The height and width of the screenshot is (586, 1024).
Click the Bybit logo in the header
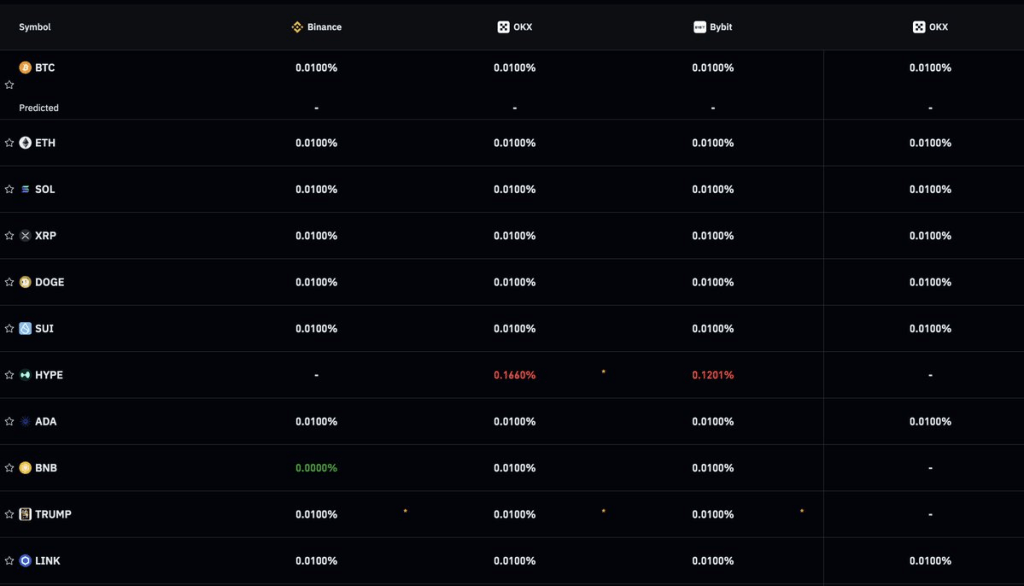pos(700,27)
